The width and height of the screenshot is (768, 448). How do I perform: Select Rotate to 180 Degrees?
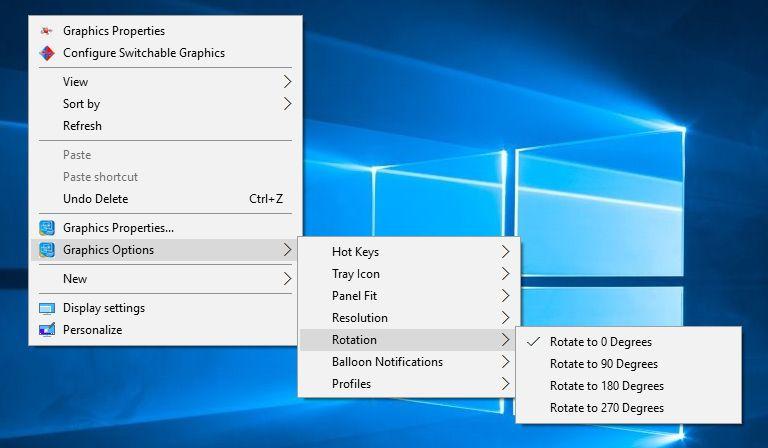pyautogui.click(x=628, y=386)
